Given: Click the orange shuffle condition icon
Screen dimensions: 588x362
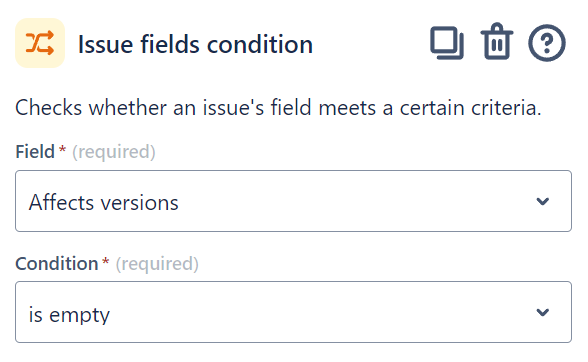Looking at the screenshot, I should (40, 43).
